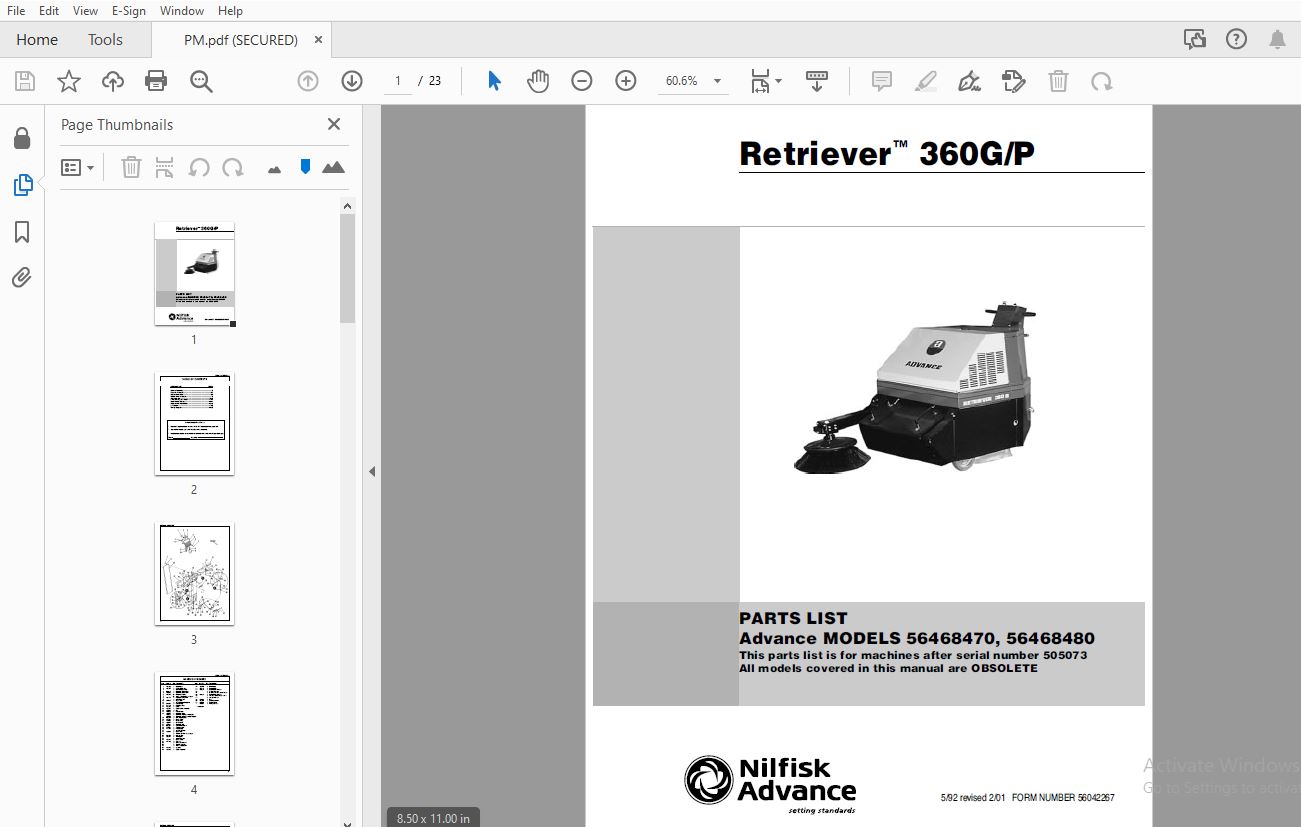1301x827 pixels.
Task: Click the thumbnails panel vertical scrollbar thumb
Action: pyautogui.click(x=347, y=268)
